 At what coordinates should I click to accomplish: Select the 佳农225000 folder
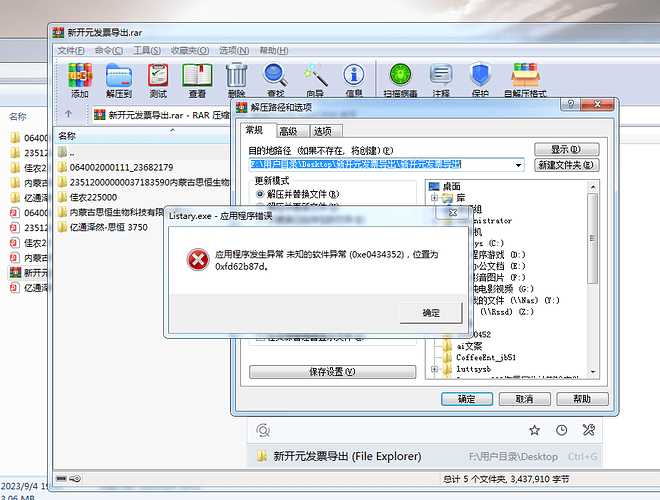tap(93, 197)
